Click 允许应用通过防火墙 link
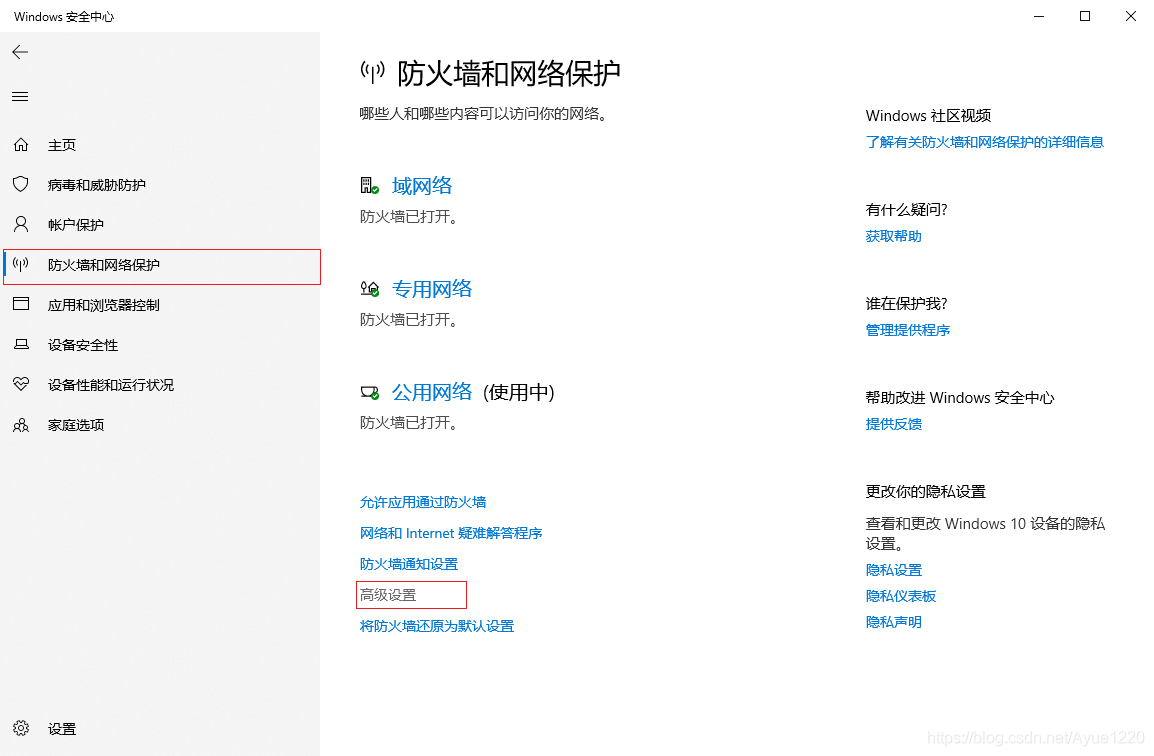 [x=423, y=502]
